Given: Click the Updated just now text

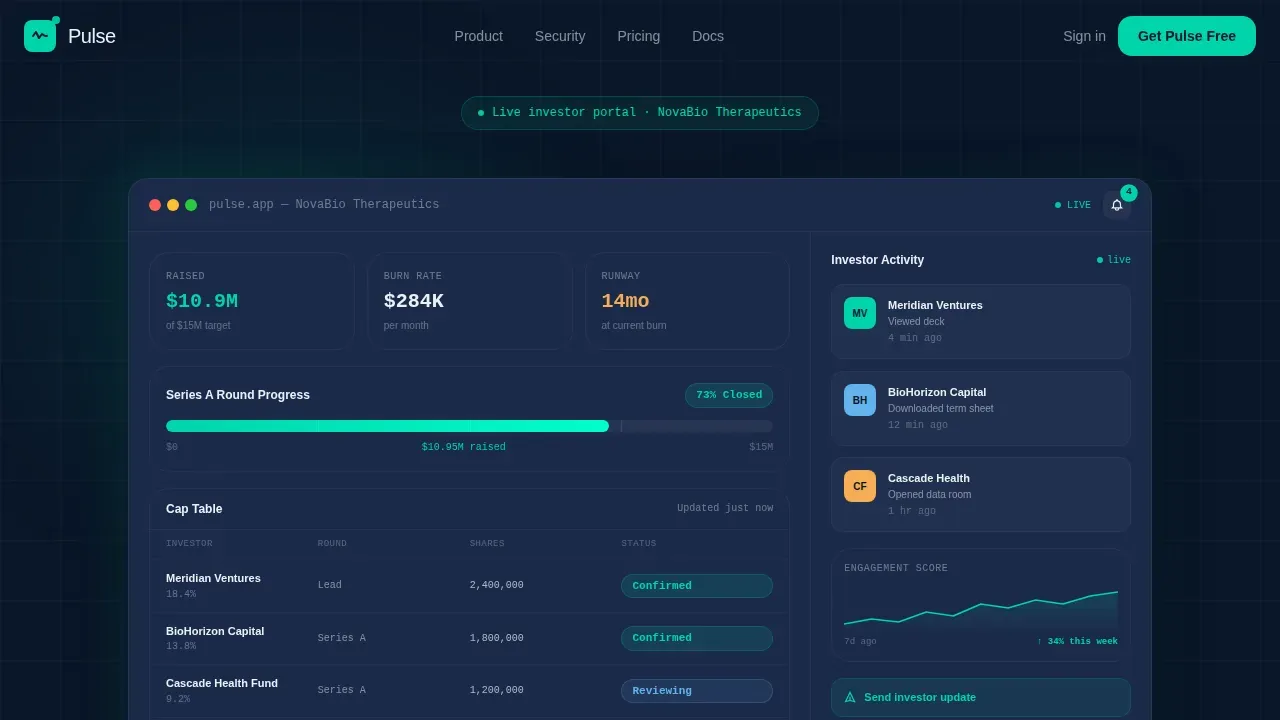Looking at the screenshot, I should pyautogui.click(x=725, y=509).
